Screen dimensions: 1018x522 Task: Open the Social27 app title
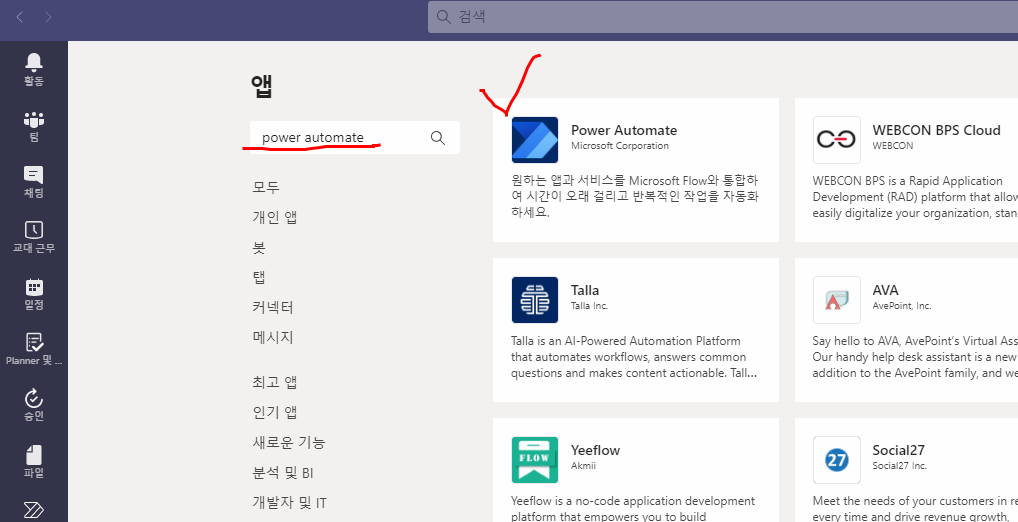[899, 450]
